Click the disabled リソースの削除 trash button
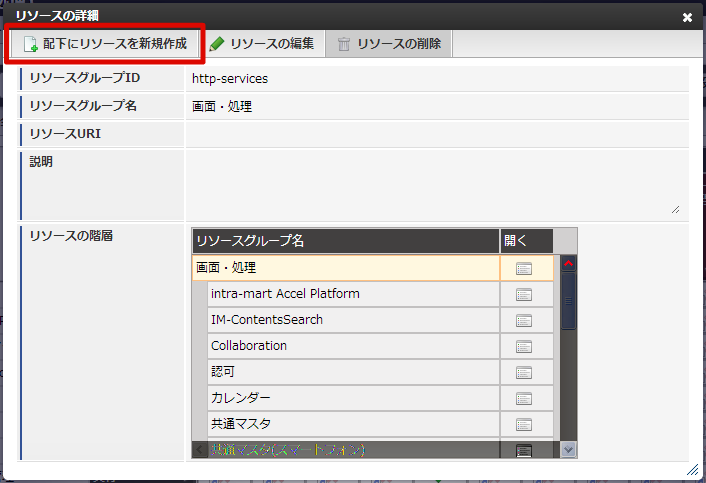Screen dimensions: 706x483 [391, 44]
